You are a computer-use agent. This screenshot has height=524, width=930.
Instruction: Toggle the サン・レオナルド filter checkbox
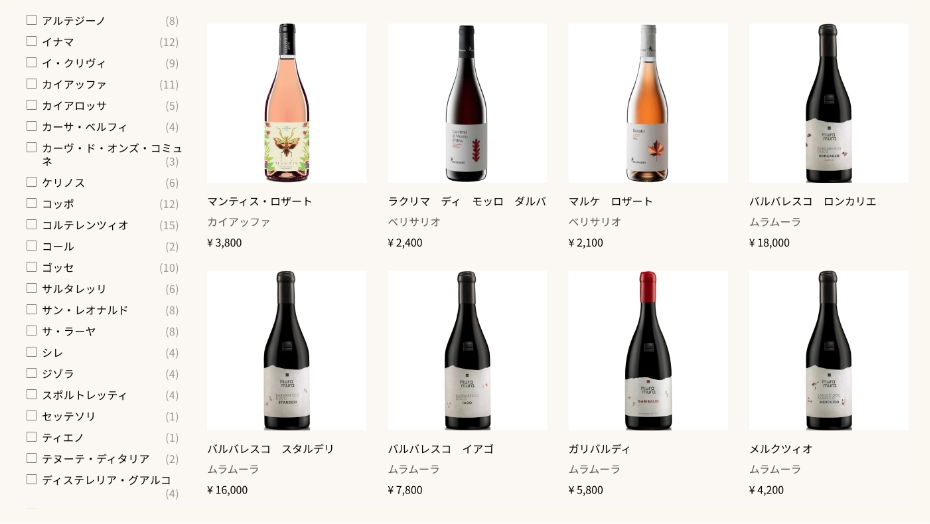pyautogui.click(x=31, y=309)
